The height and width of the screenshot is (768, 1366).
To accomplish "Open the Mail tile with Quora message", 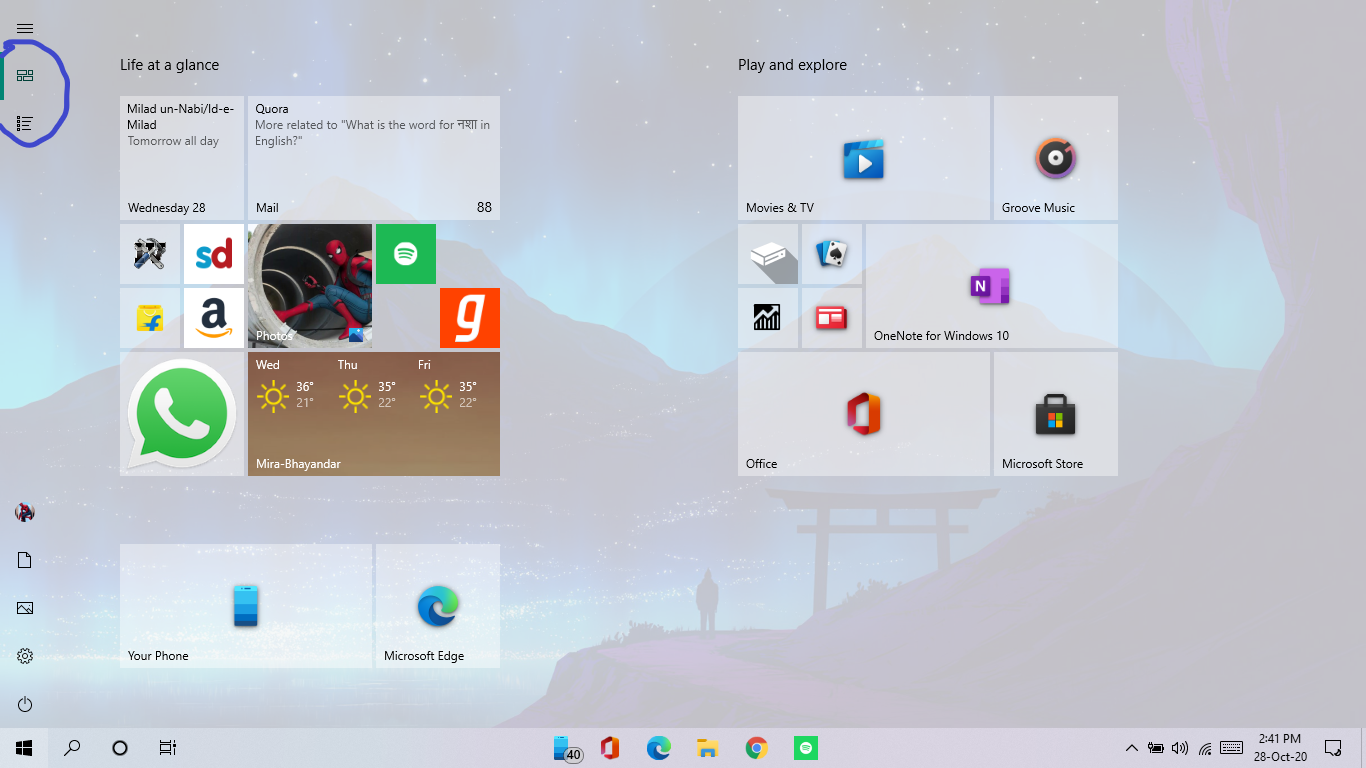I will [374, 158].
